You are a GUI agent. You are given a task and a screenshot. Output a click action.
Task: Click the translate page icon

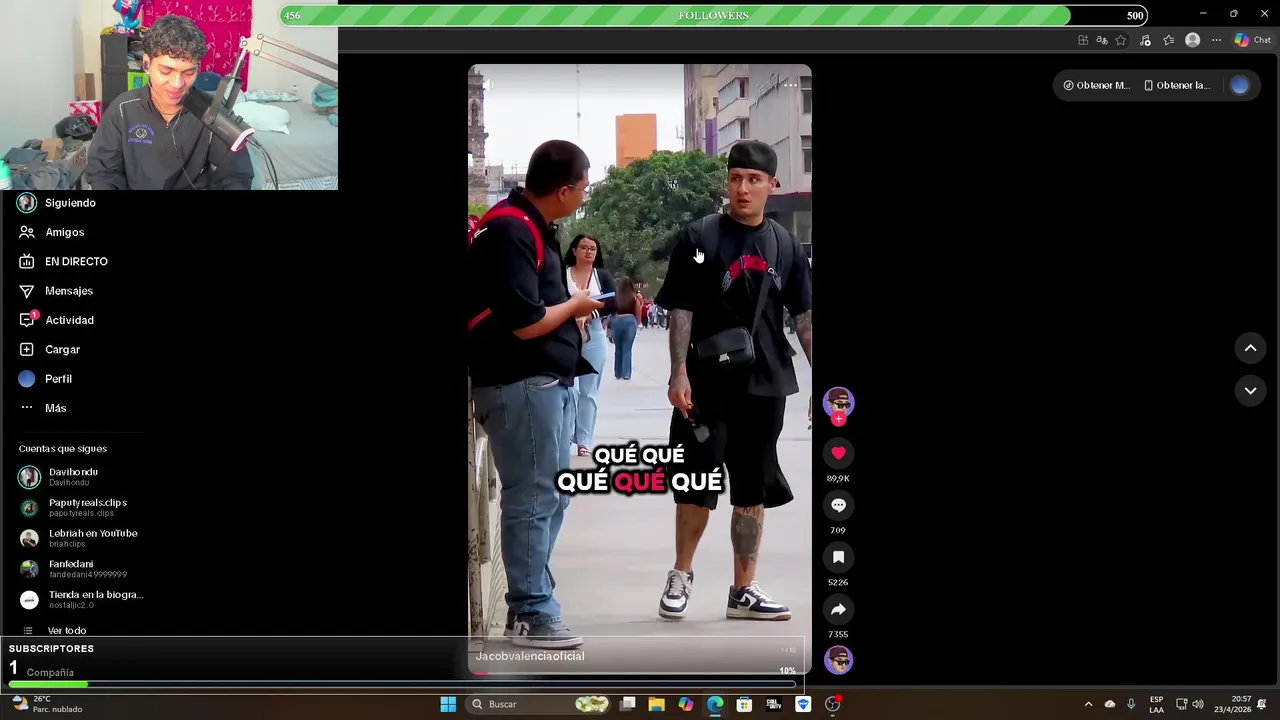pyautogui.click(x=1102, y=40)
